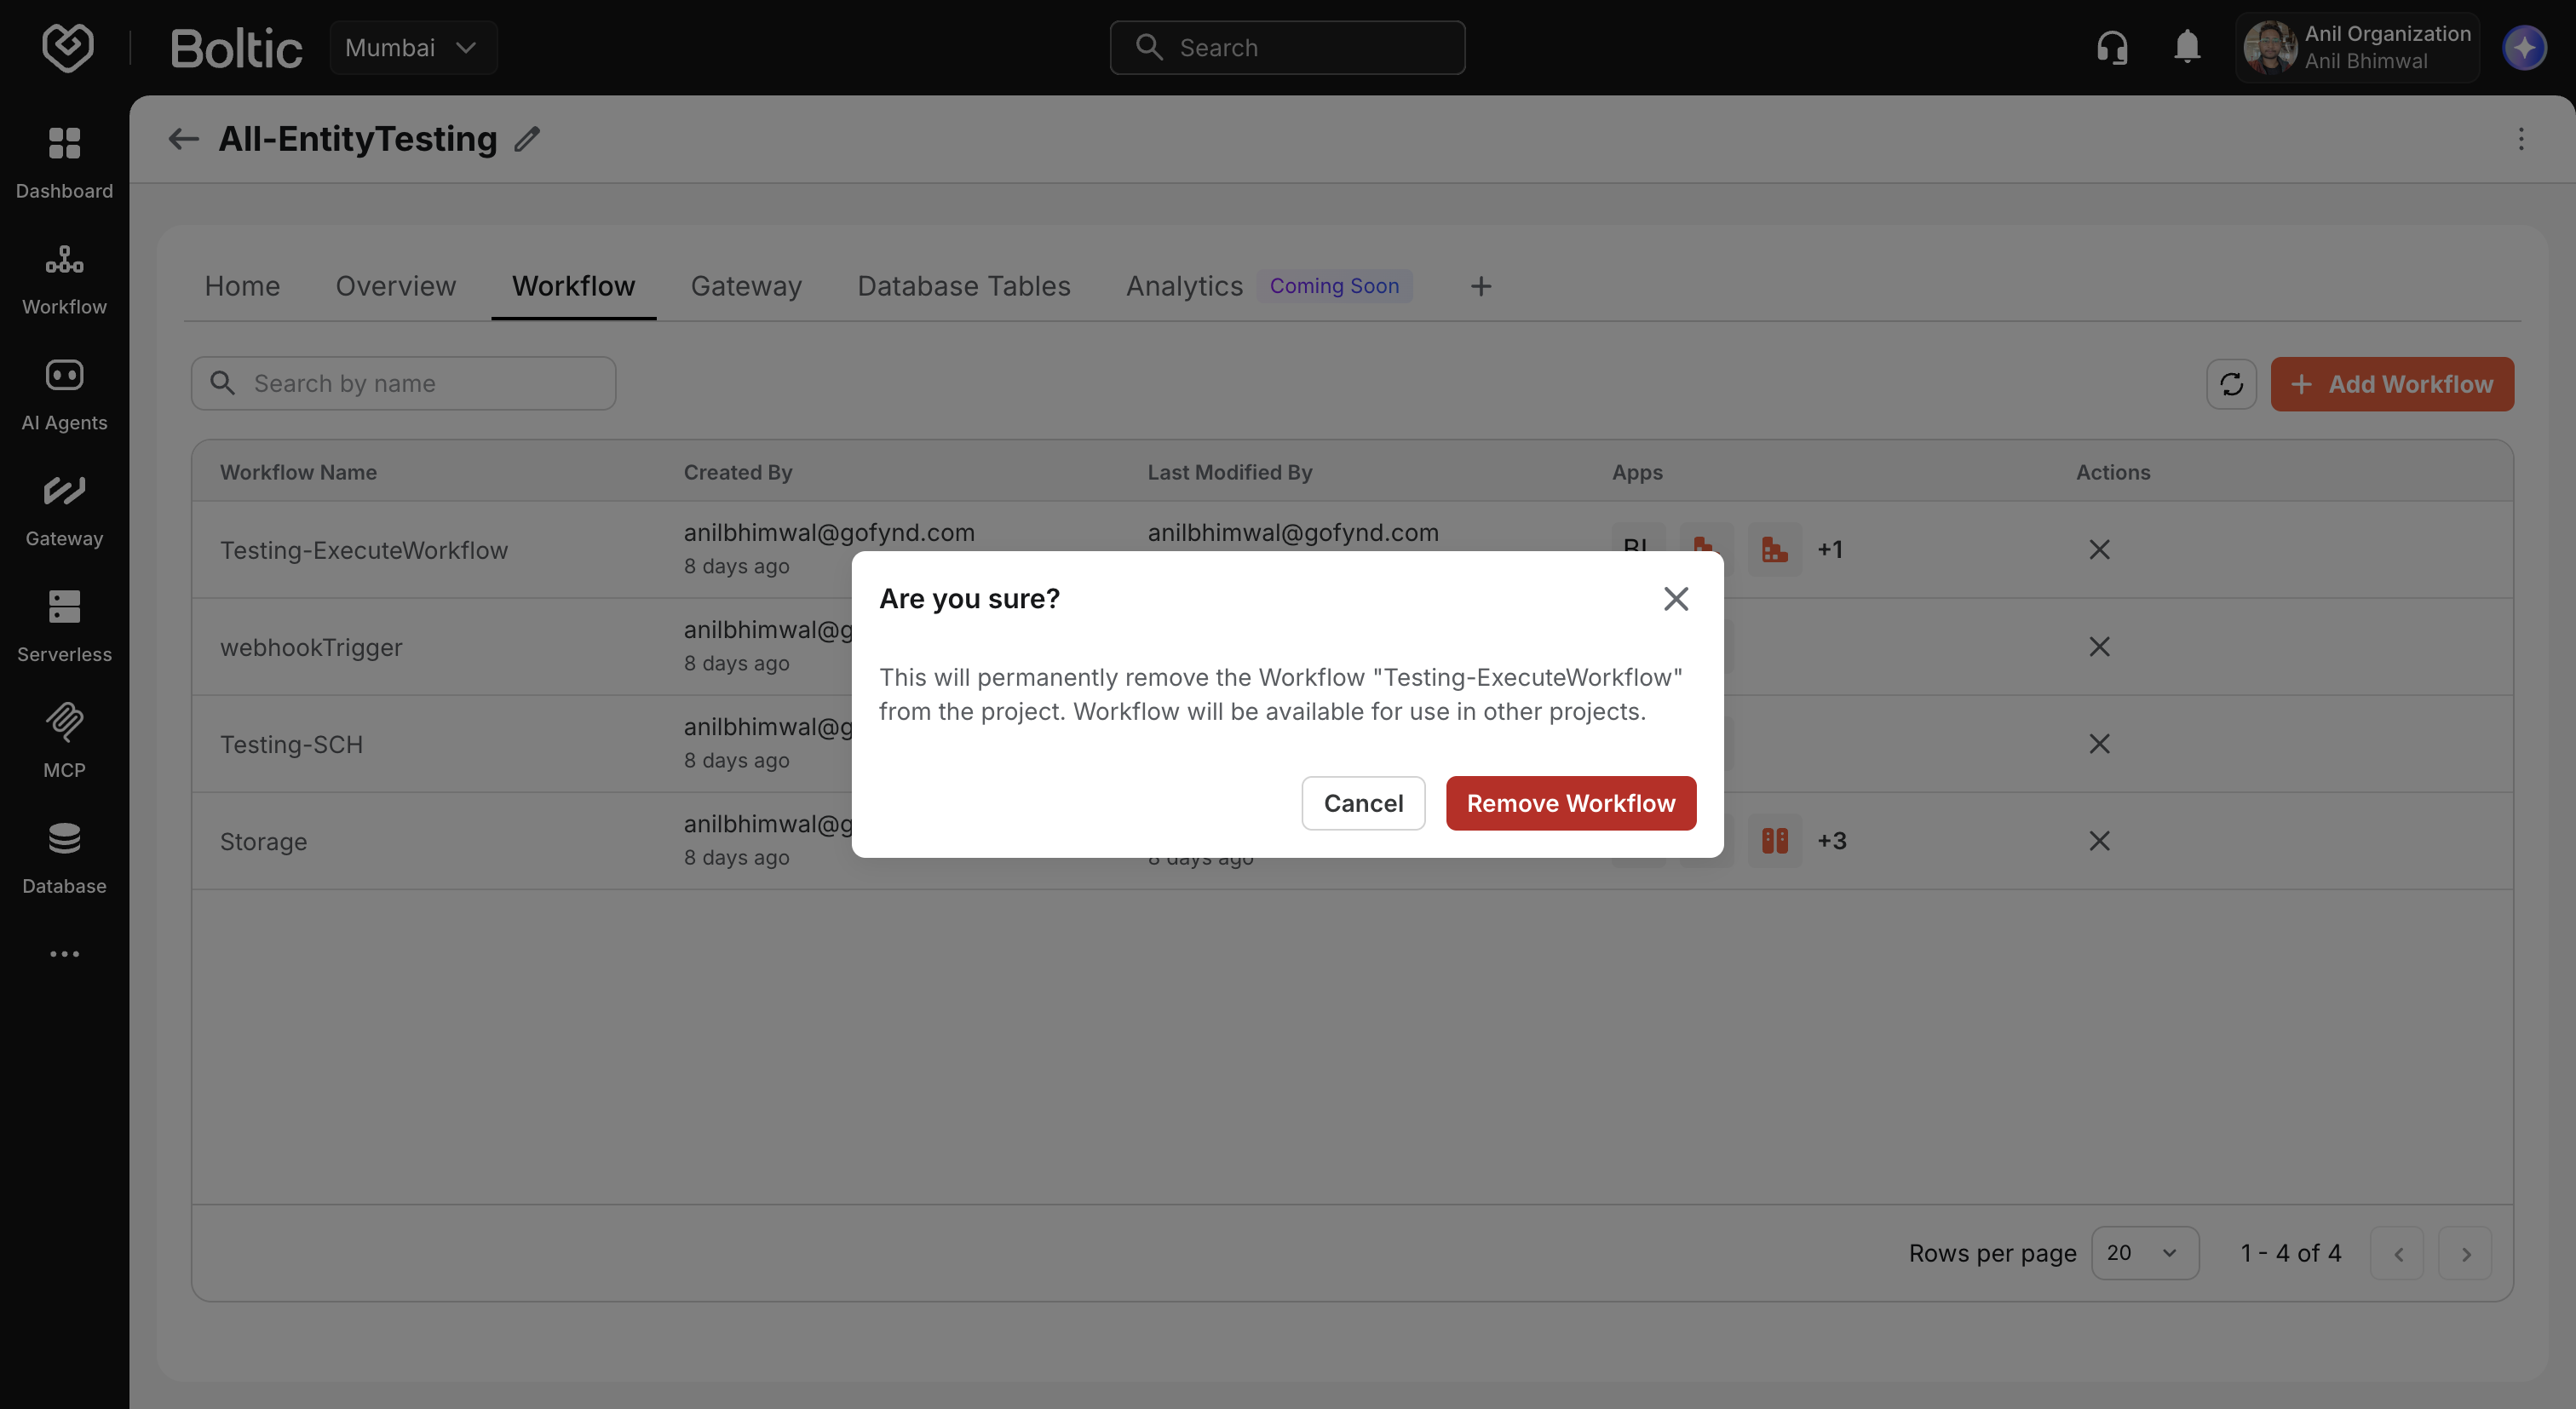
Task: Edit the All-EntityTesting project name pencil
Action: pos(527,139)
